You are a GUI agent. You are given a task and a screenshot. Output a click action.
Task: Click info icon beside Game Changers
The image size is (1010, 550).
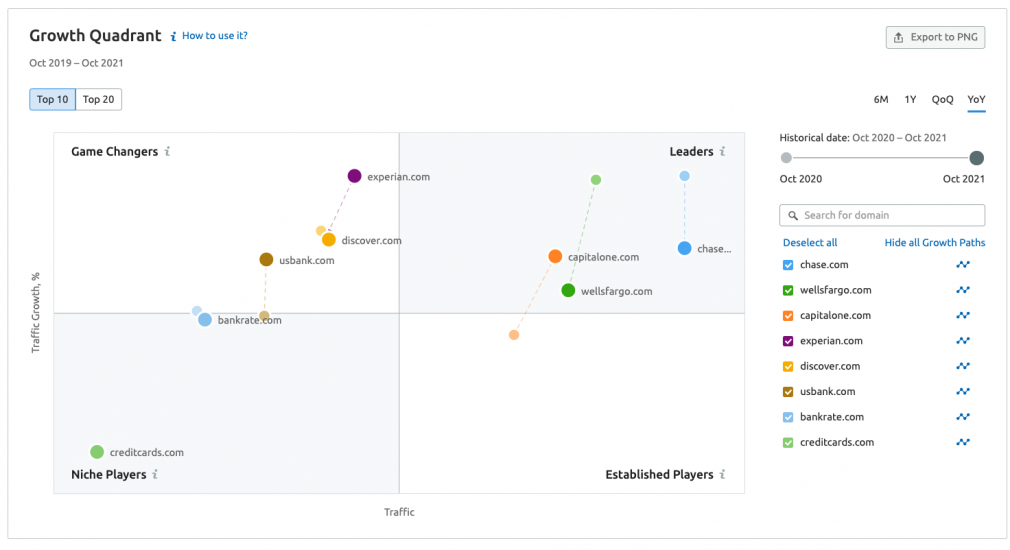(168, 152)
